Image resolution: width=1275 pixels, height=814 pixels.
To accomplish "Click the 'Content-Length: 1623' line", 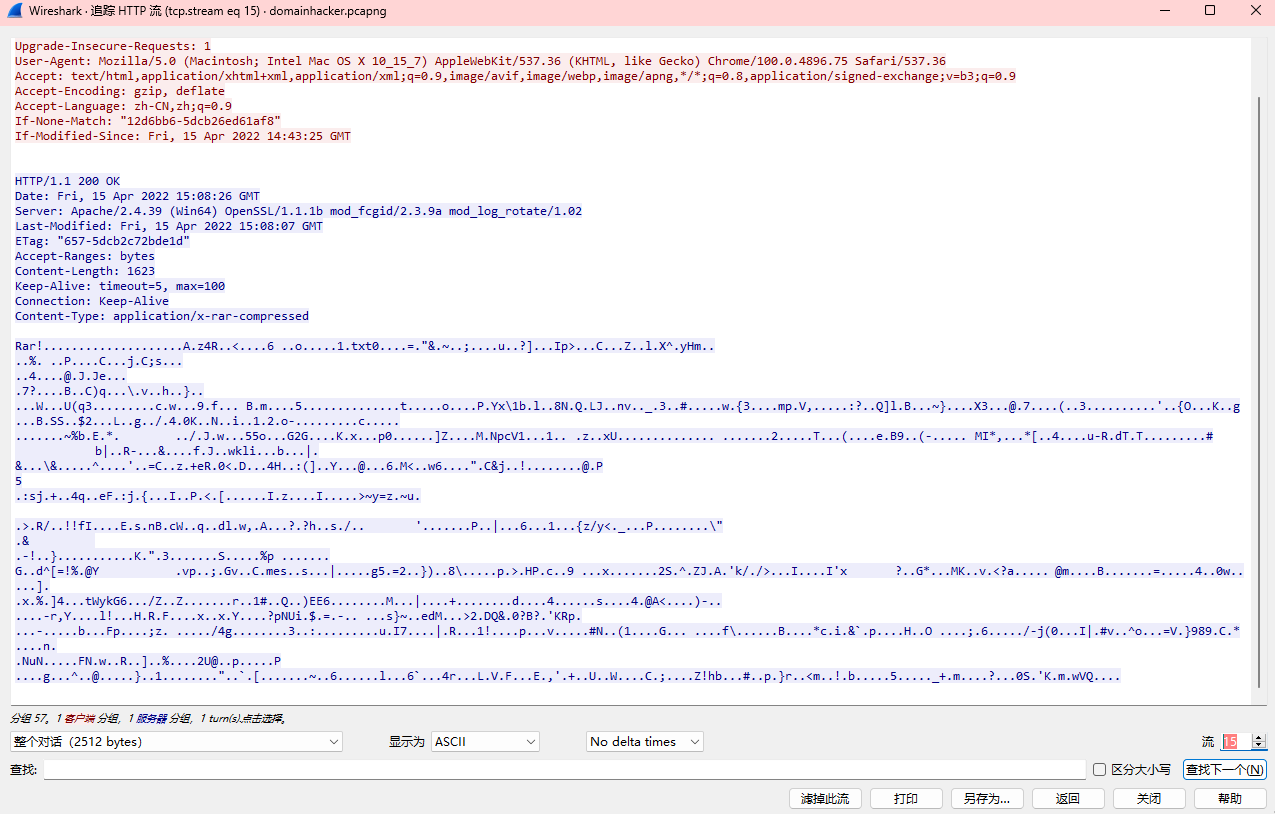I will coord(85,271).
